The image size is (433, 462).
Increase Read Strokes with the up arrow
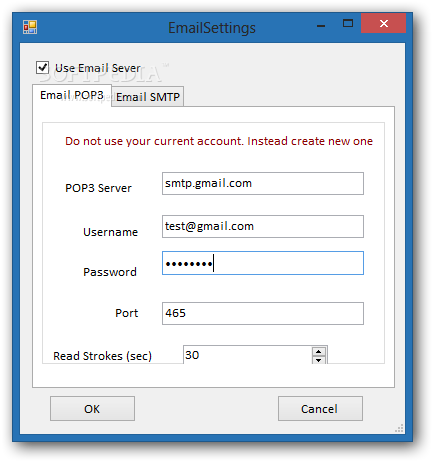click(319, 352)
